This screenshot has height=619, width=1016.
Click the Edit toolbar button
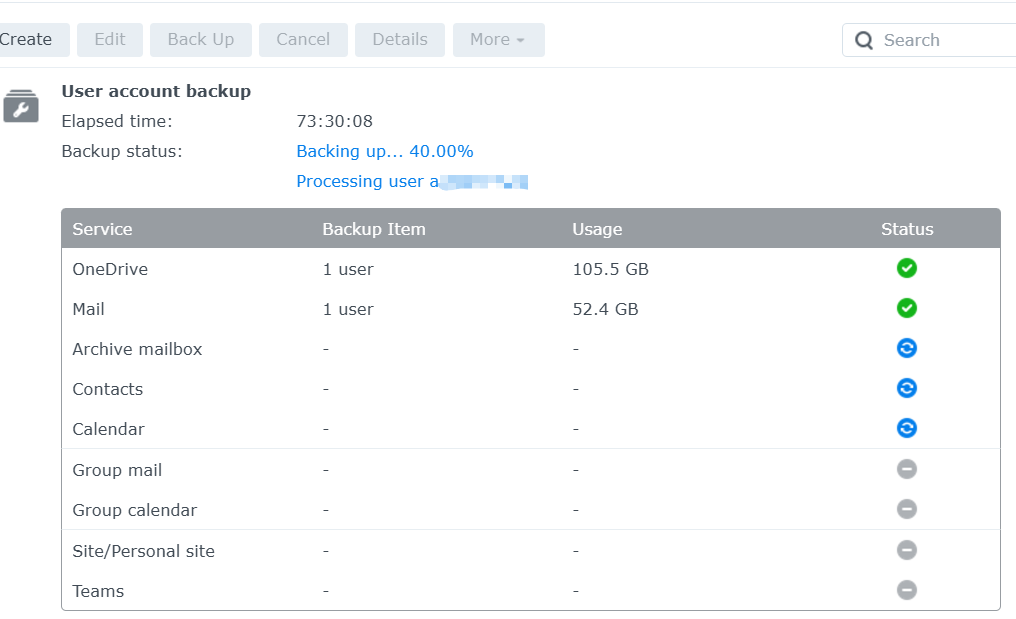click(110, 40)
